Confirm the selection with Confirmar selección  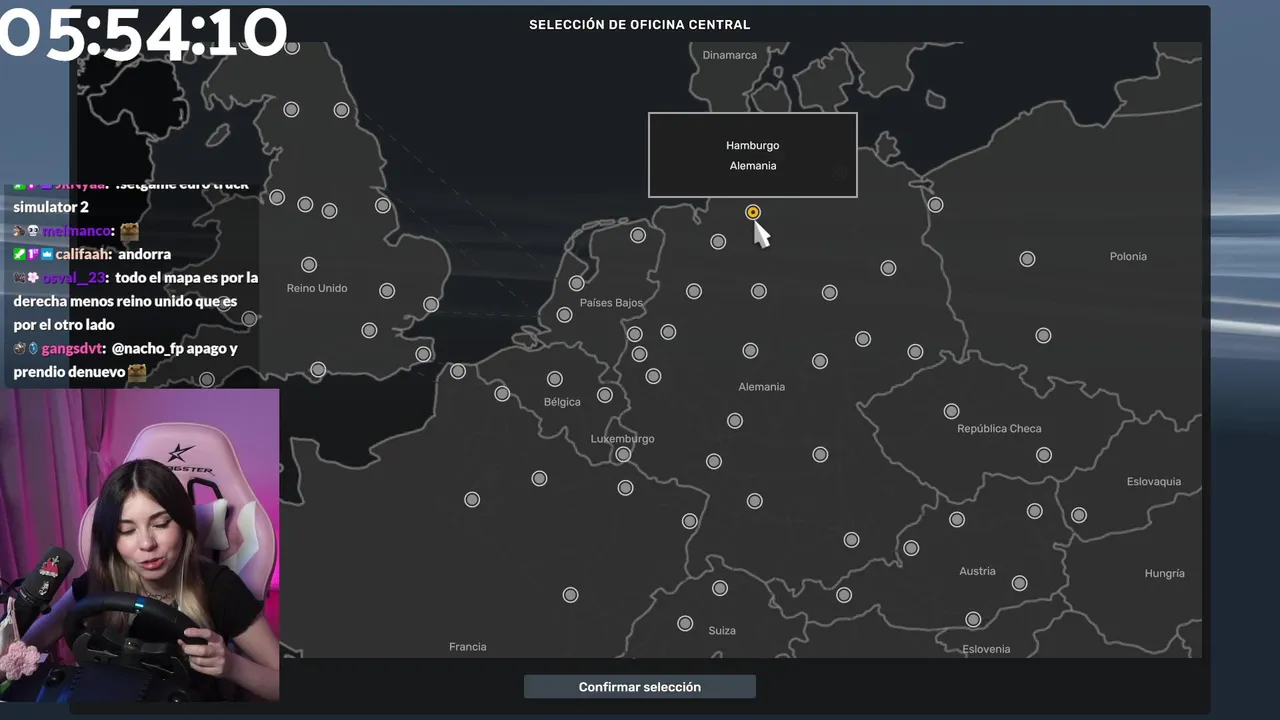point(640,687)
